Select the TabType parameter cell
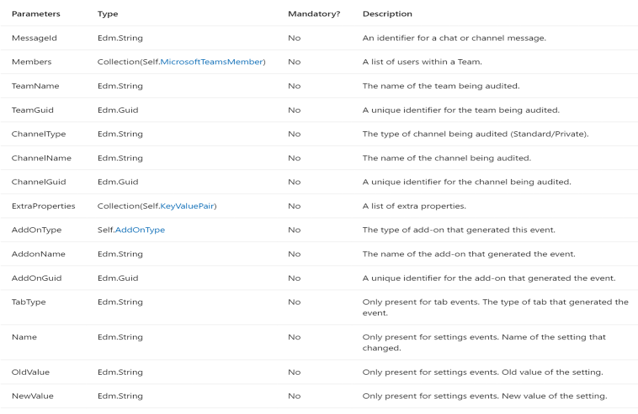 (28, 302)
